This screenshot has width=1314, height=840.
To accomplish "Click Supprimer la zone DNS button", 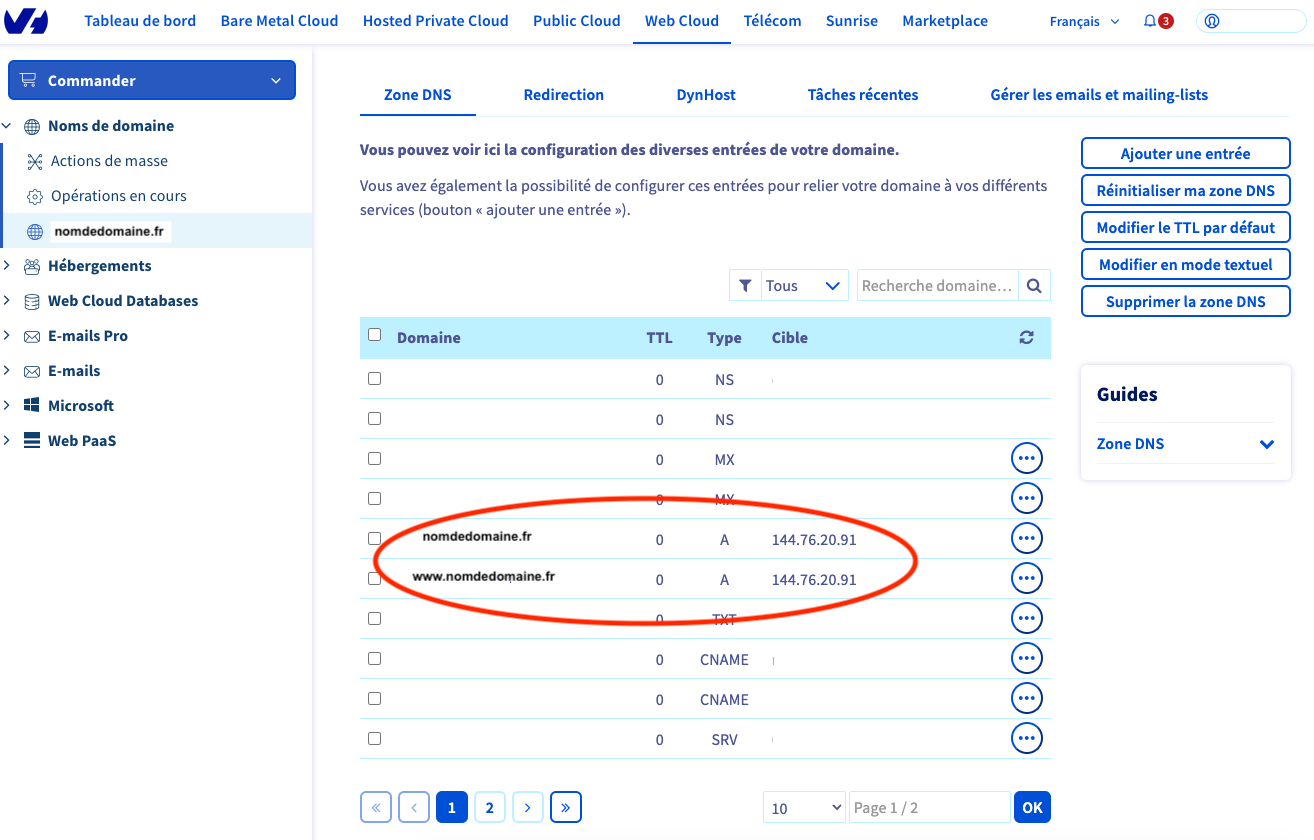I will 1185,302.
